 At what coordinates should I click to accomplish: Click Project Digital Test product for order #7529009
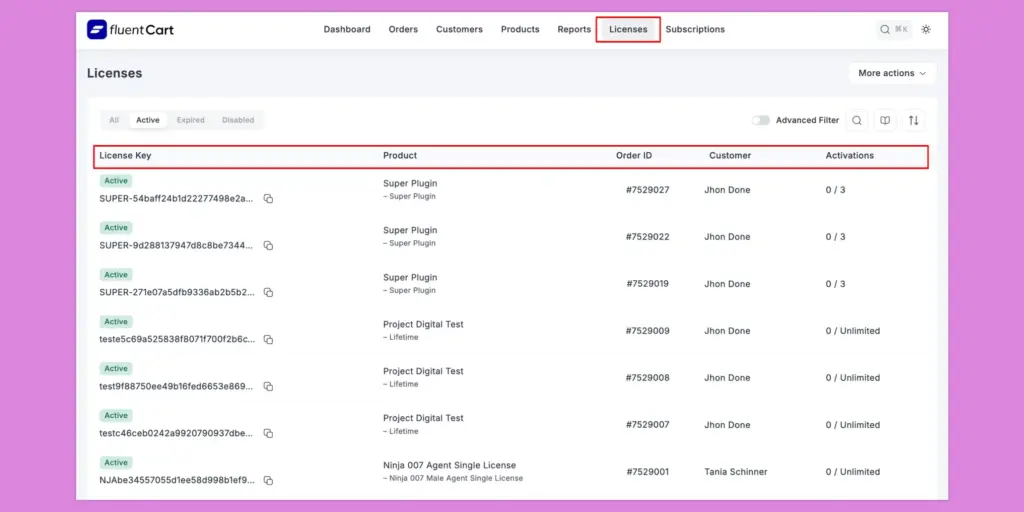click(423, 325)
